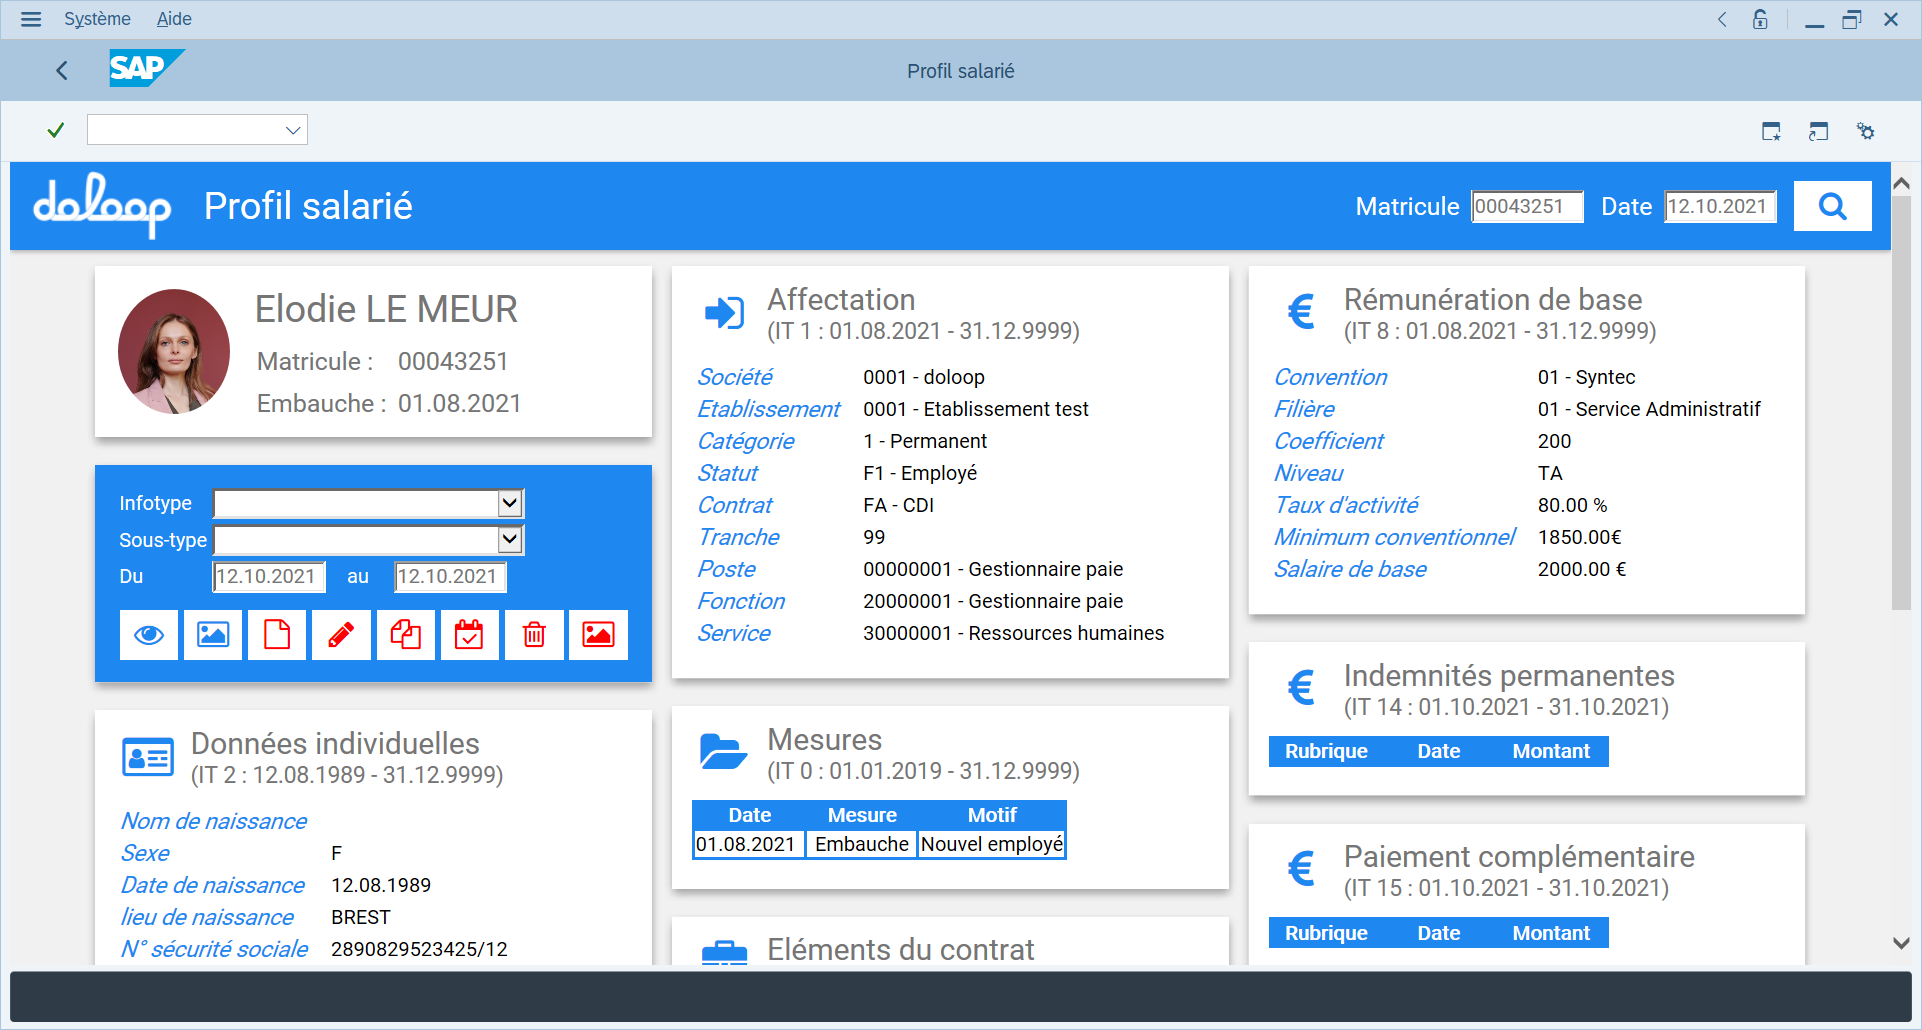Click the Mesures folder icon

point(724,751)
